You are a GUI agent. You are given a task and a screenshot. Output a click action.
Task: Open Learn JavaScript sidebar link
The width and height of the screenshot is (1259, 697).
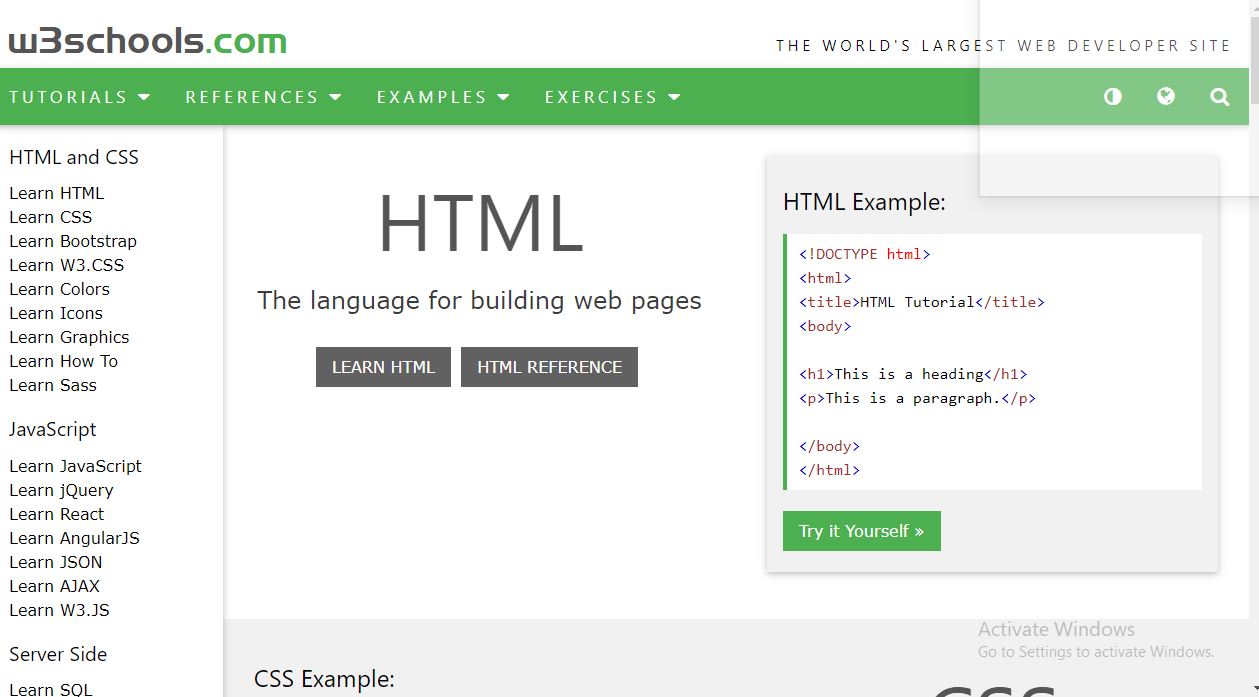coord(75,466)
